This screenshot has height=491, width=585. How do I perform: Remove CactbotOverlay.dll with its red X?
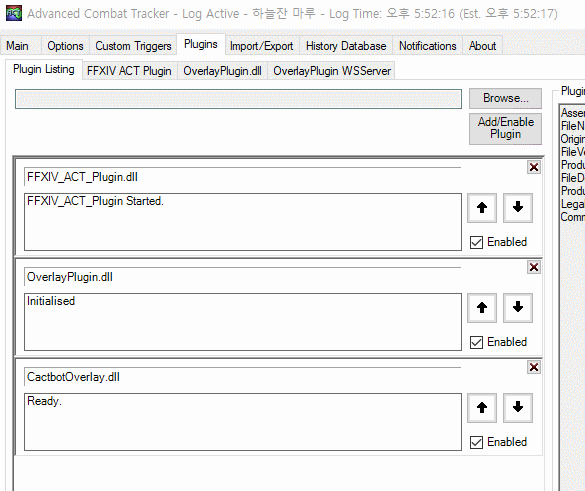(x=534, y=367)
